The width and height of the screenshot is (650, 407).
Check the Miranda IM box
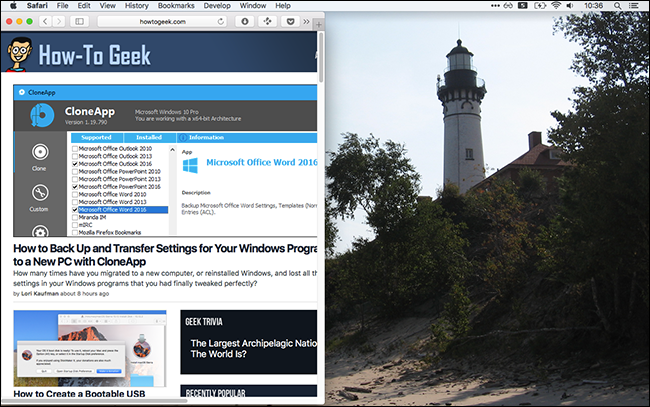pos(75,217)
